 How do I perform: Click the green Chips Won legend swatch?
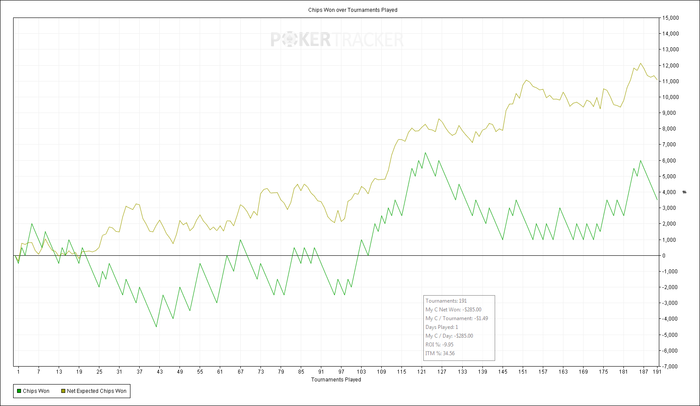click(19, 391)
